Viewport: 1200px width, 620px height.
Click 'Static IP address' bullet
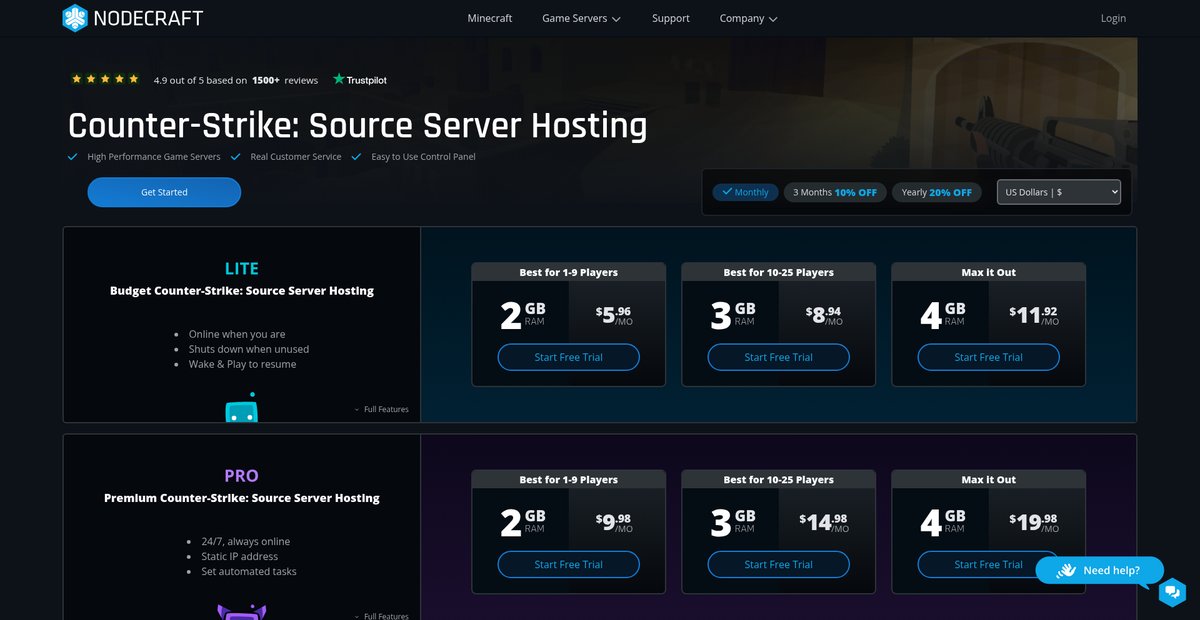tap(239, 556)
